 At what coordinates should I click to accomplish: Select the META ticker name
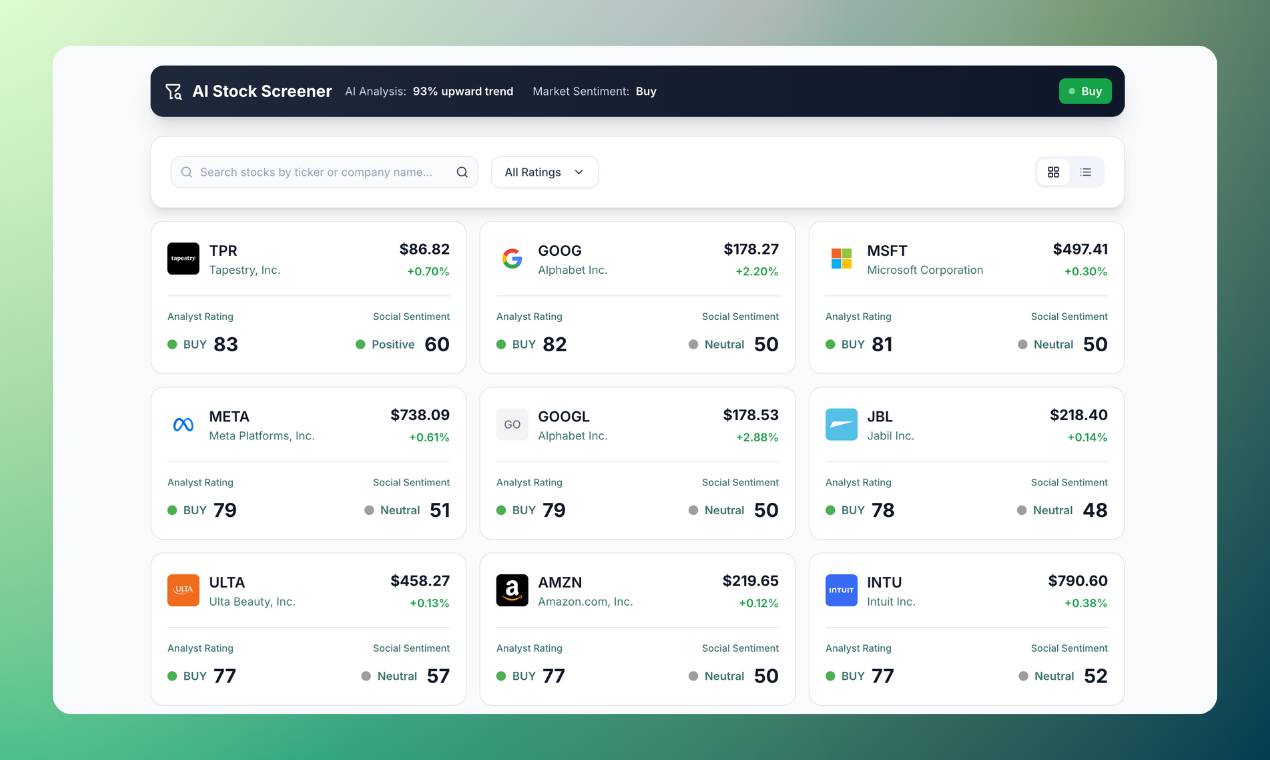tap(229, 416)
